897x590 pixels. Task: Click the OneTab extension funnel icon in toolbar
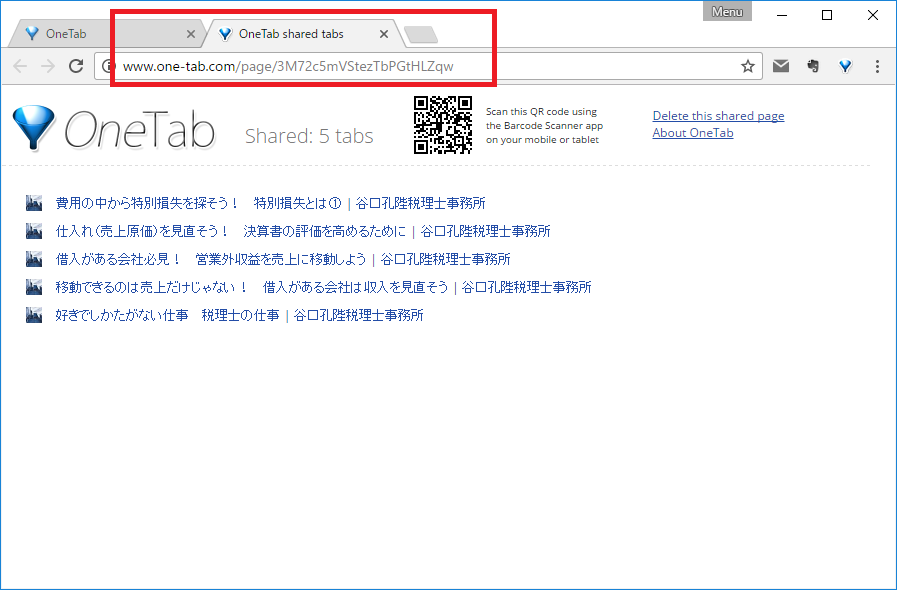(846, 66)
